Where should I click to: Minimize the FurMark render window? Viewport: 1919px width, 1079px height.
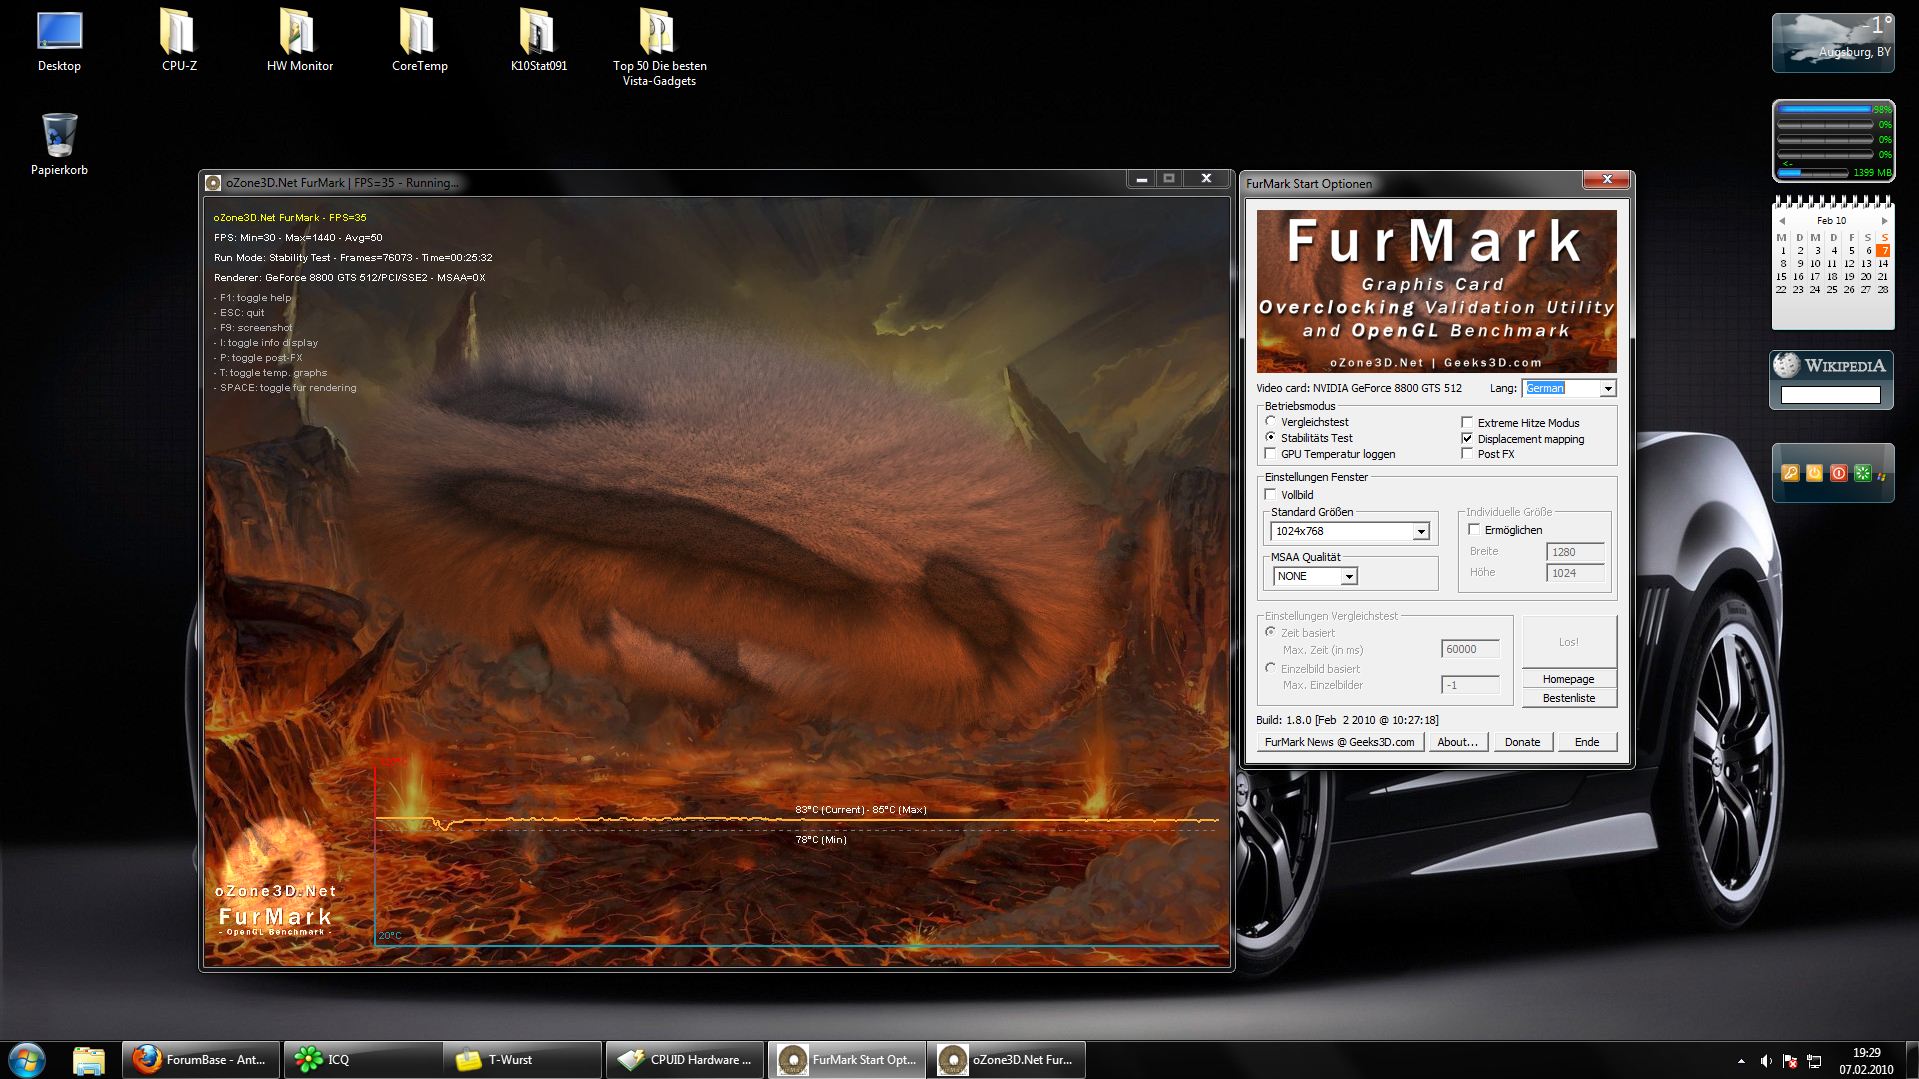[1141, 179]
